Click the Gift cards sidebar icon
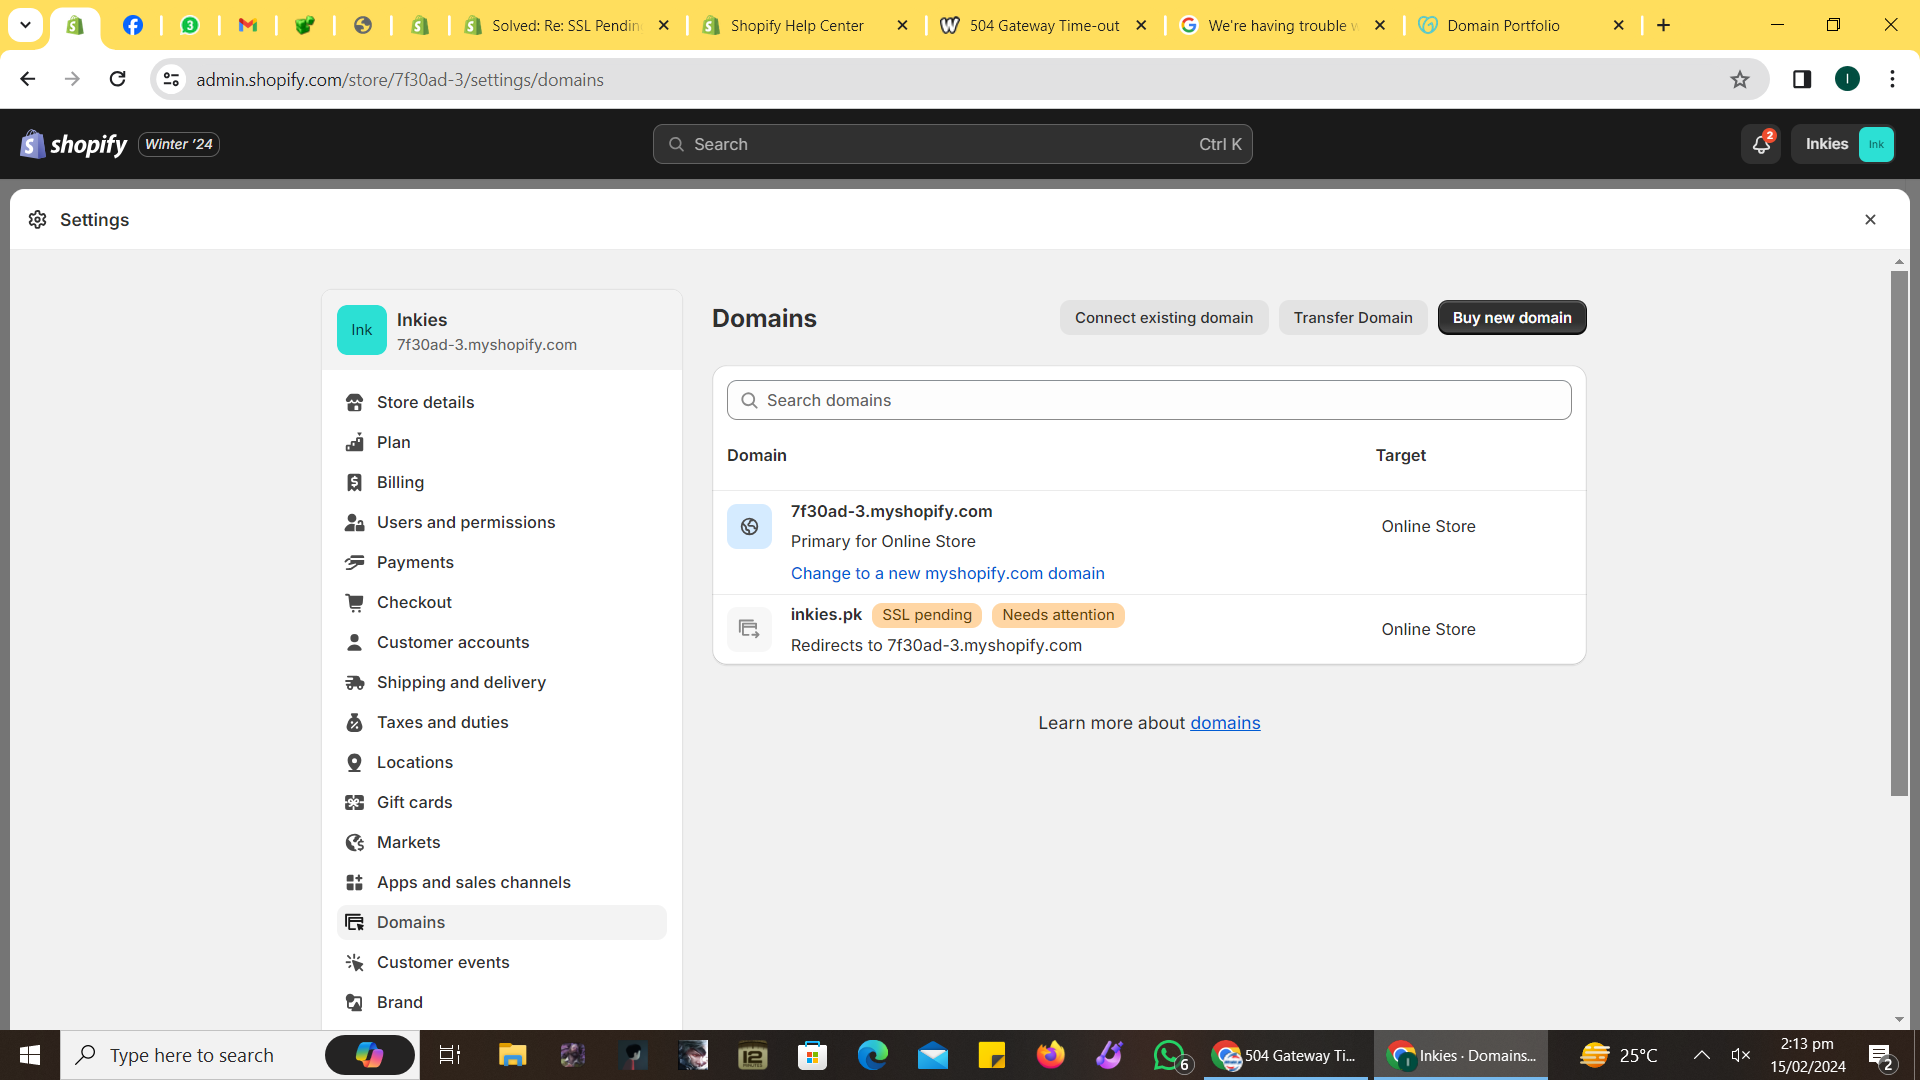 click(x=354, y=803)
